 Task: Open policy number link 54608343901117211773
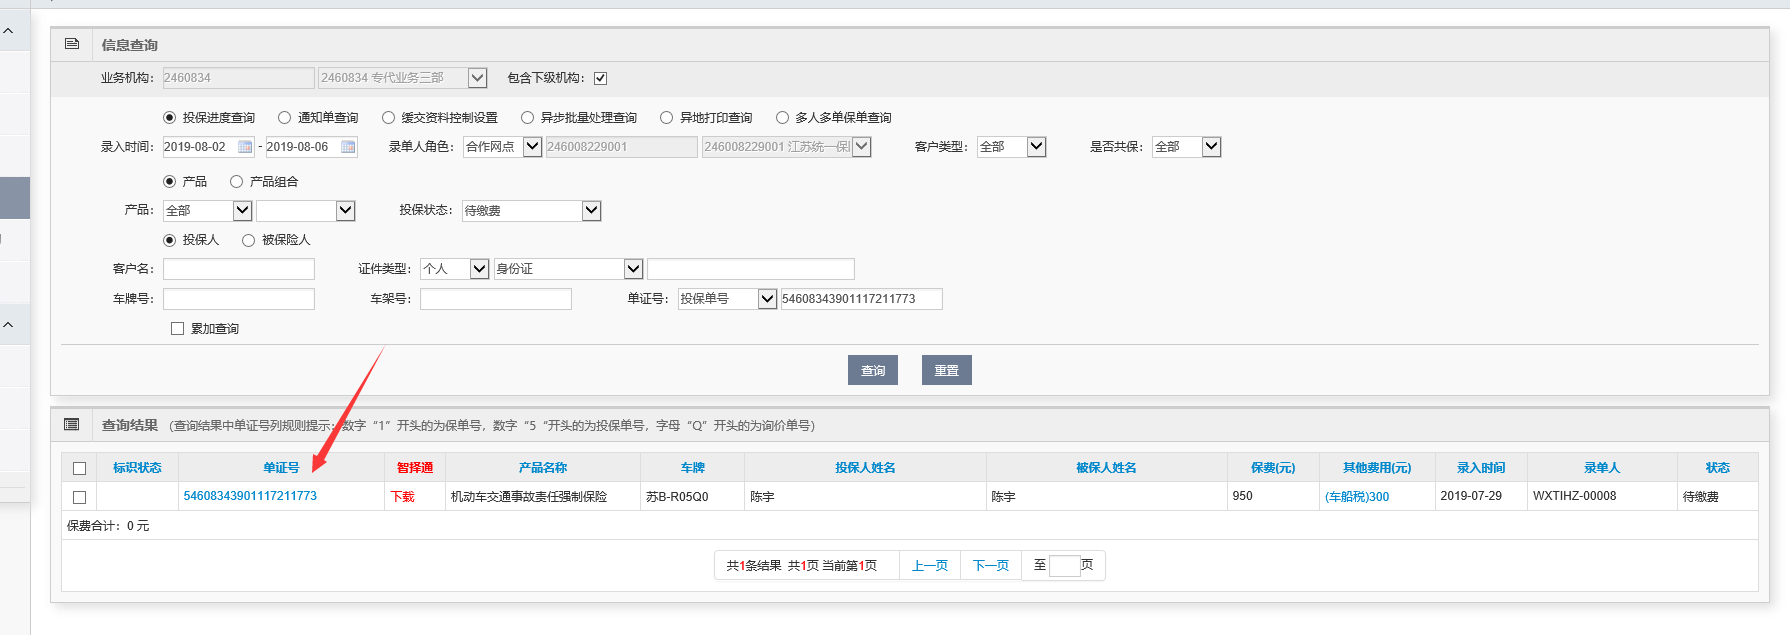tap(250, 496)
